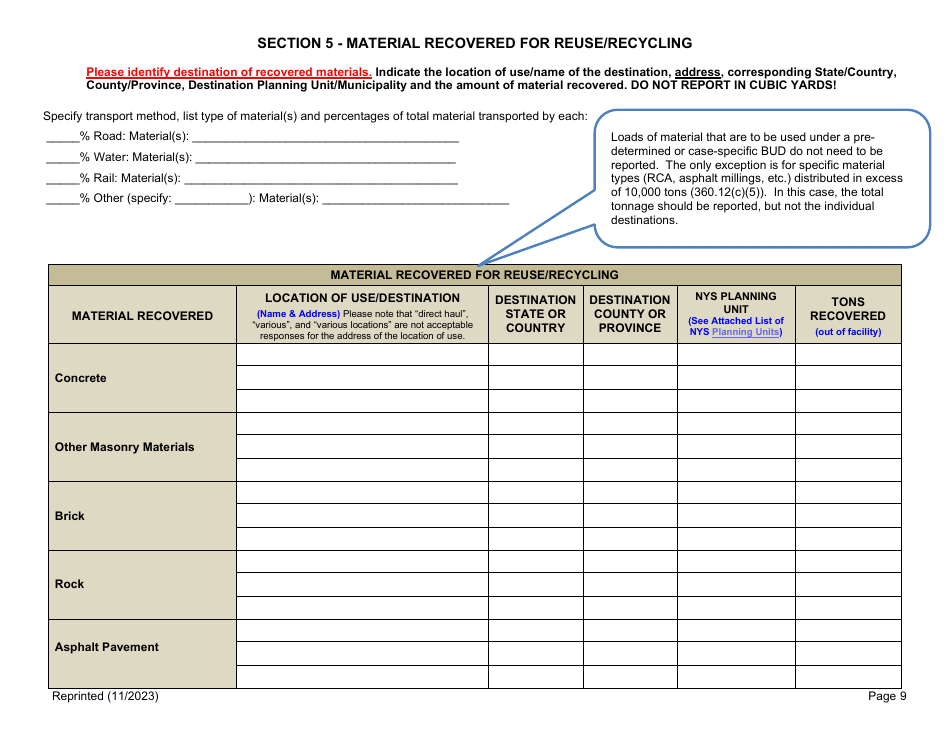
Task: Click the Concrete row label
Action: pyautogui.click(x=80, y=378)
